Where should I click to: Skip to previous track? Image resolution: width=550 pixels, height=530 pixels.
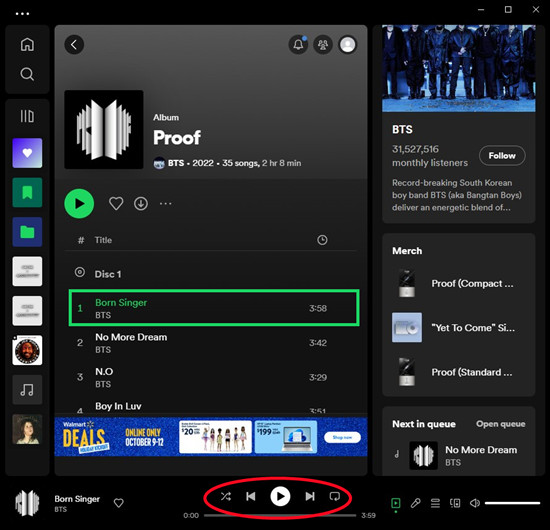pyautogui.click(x=251, y=496)
